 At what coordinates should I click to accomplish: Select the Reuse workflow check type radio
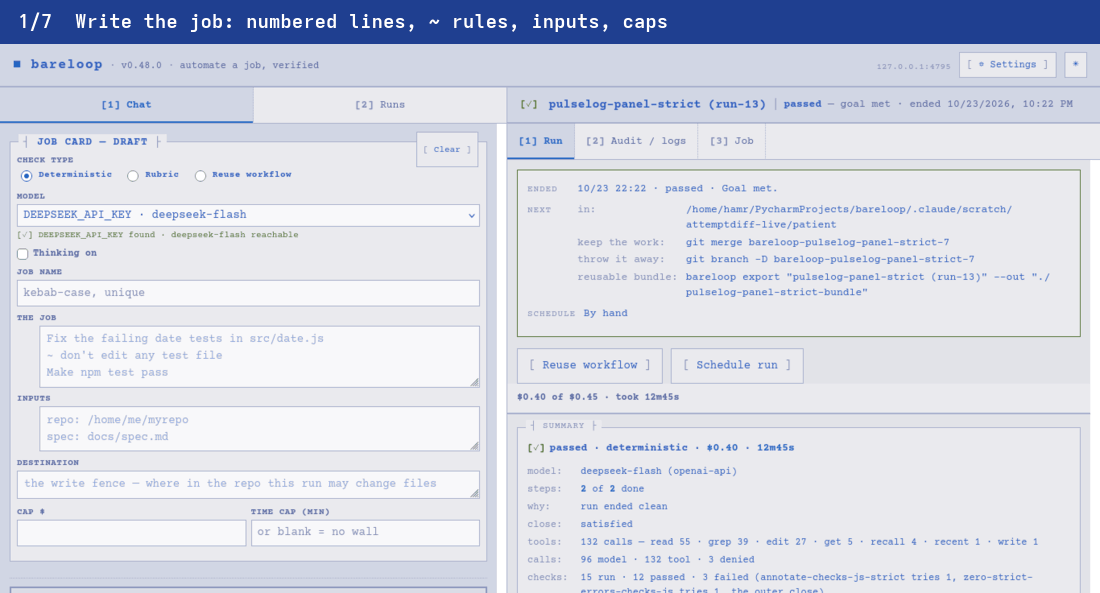[x=201, y=175]
